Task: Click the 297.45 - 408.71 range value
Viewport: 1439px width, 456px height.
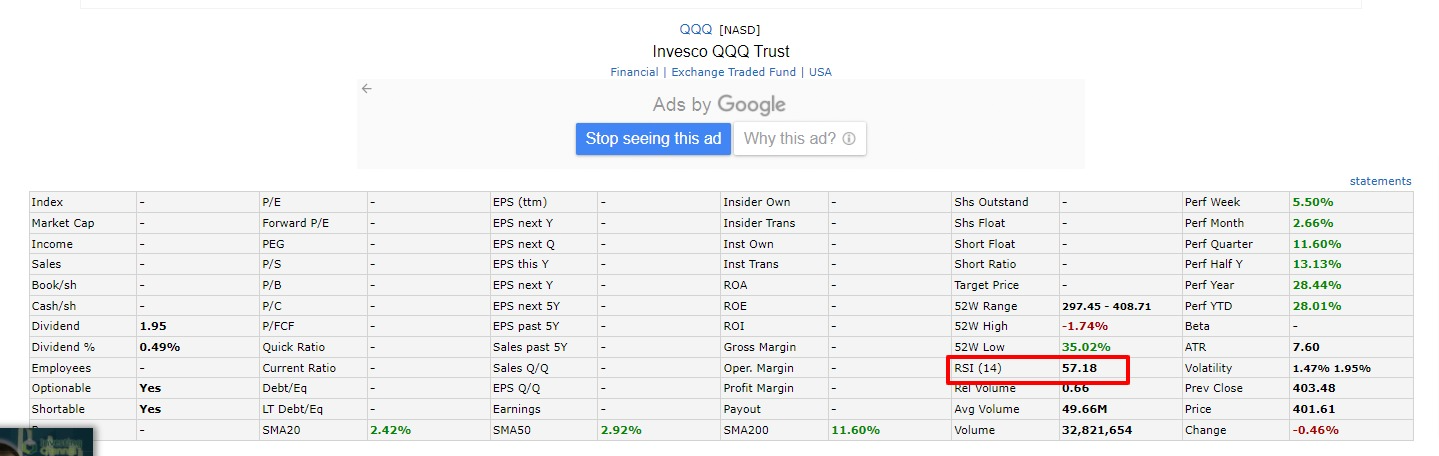Action: click(x=1106, y=306)
